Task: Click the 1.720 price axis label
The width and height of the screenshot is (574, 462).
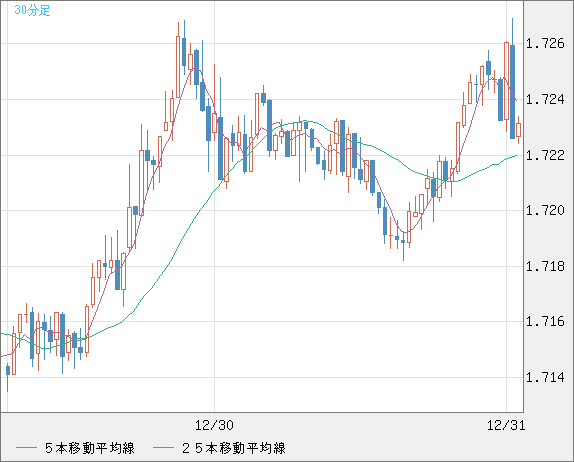Action: click(545, 210)
